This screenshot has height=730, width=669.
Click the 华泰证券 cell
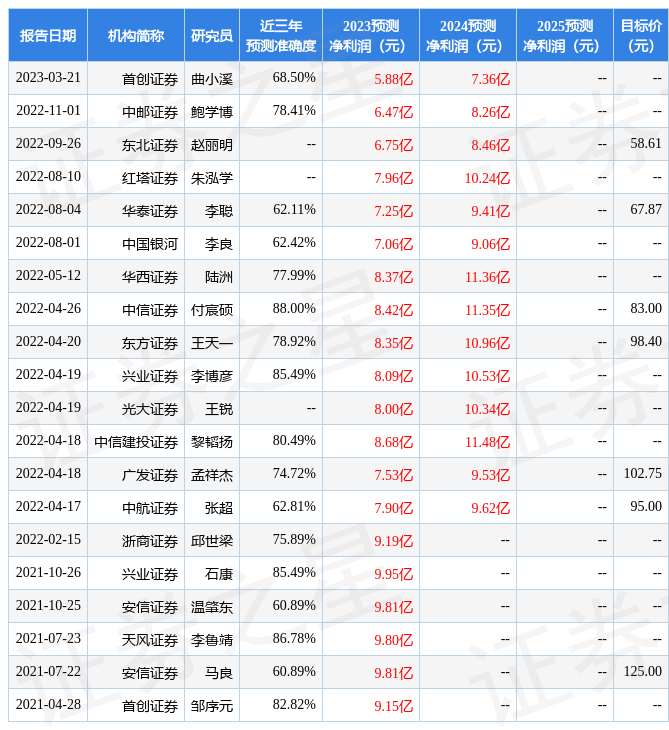coord(150,211)
